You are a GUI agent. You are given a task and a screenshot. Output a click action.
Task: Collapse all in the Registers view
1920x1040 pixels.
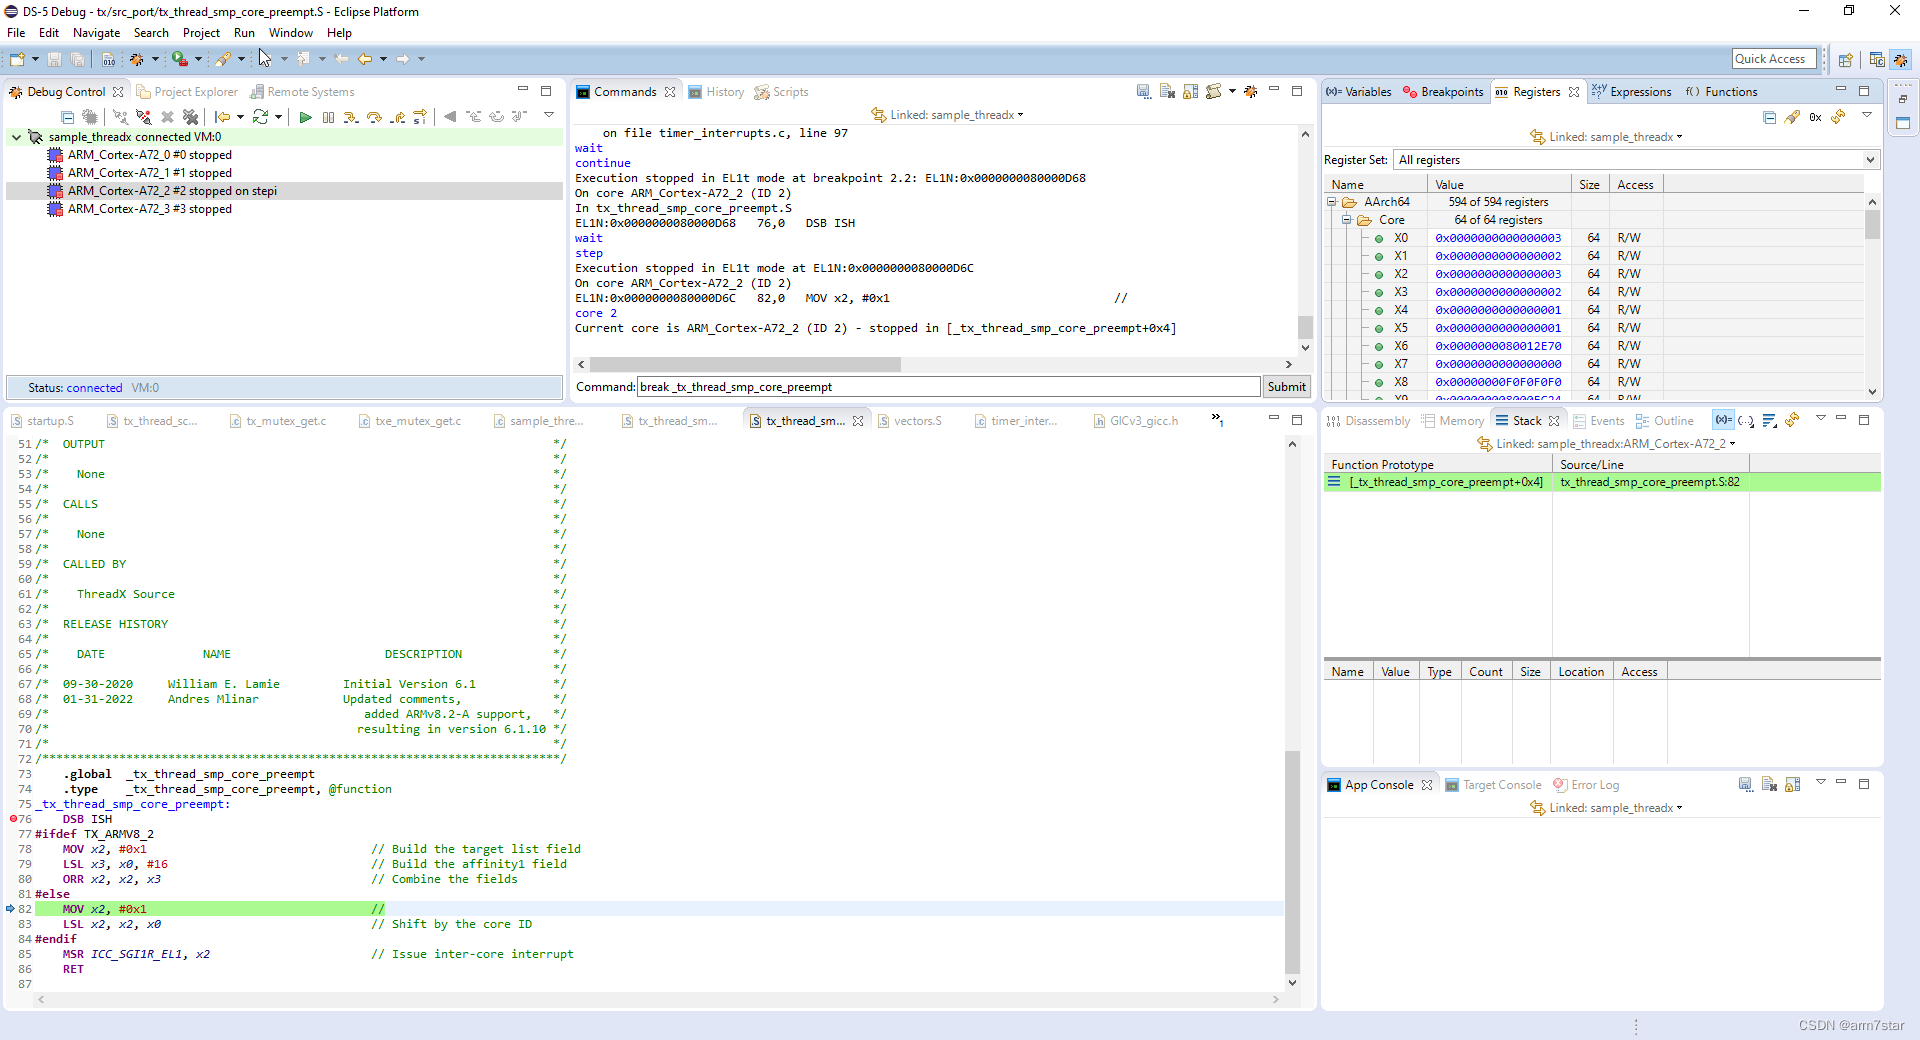coord(1769,117)
